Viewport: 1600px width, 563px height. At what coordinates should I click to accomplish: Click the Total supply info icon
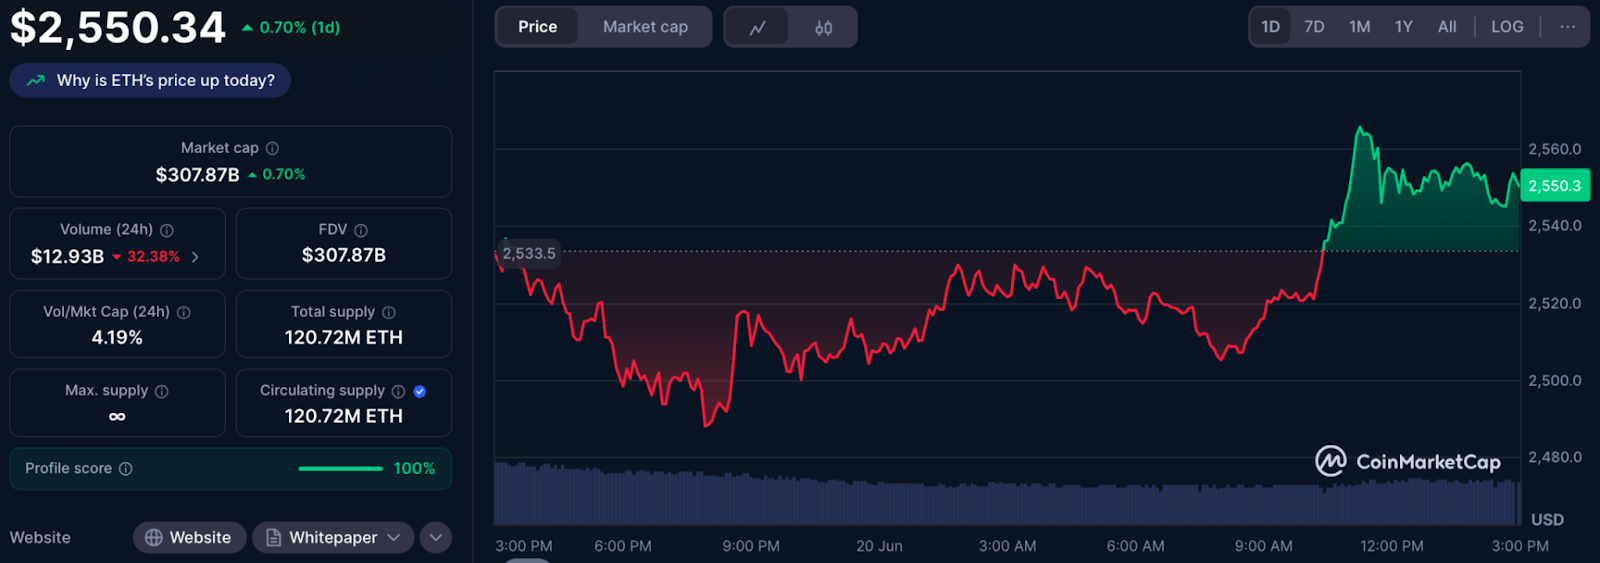pos(389,312)
